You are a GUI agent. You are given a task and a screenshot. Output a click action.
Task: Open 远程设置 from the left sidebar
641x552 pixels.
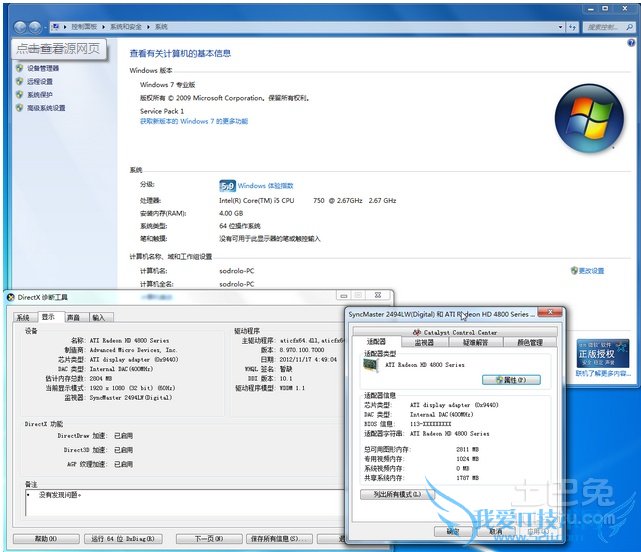[40, 81]
